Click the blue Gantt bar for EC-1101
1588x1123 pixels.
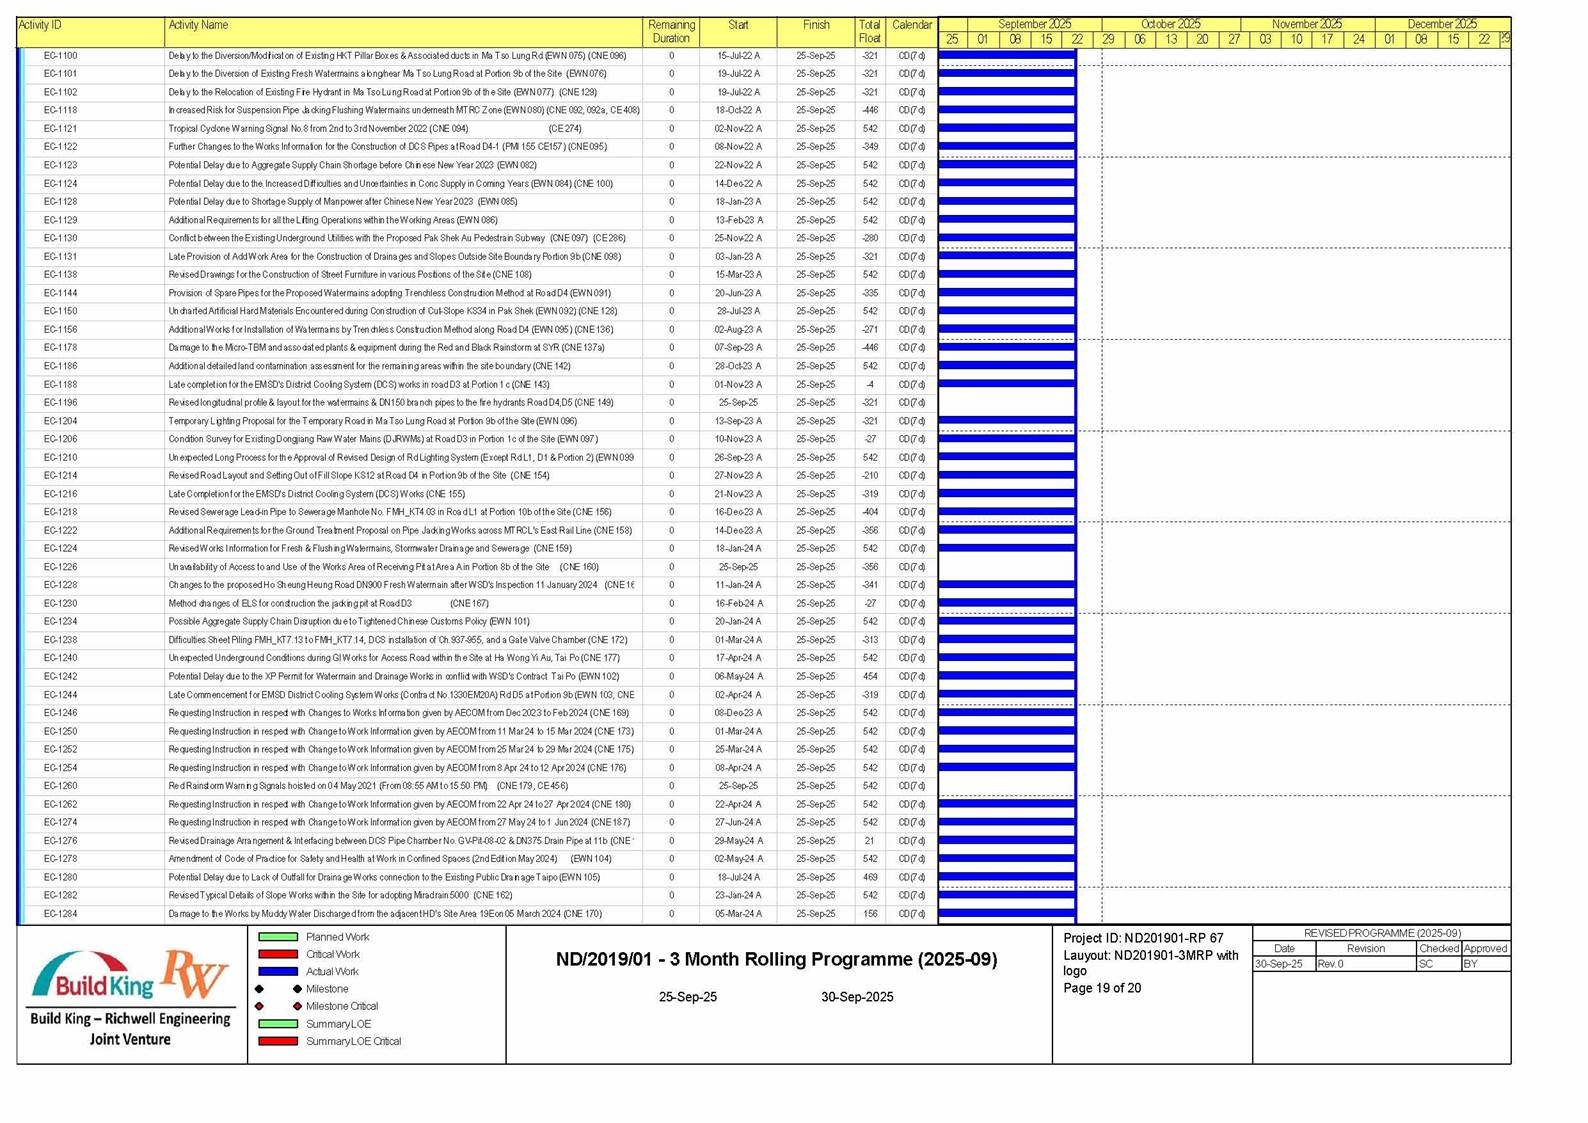pos(1006,74)
